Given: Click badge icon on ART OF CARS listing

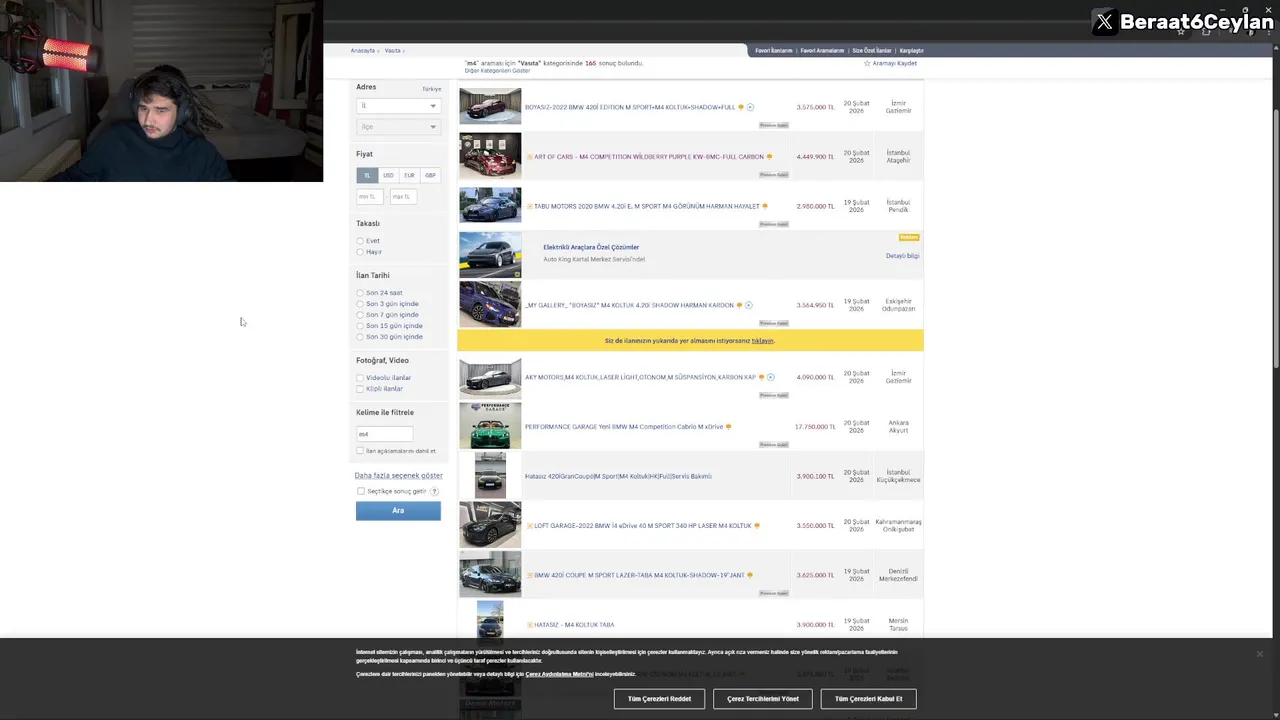Looking at the screenshot, I should point(769,156).
